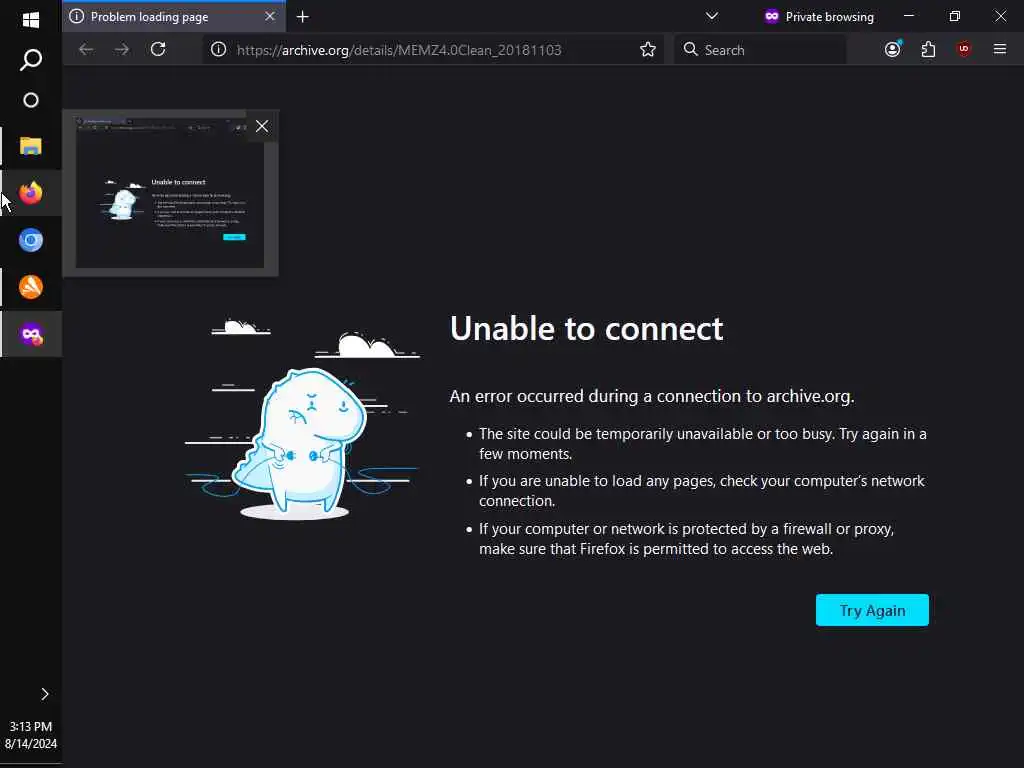The height and width of the screenshot is (768, 1024).
Task: Click the Private browsing indicator
Action: [819, 17]
